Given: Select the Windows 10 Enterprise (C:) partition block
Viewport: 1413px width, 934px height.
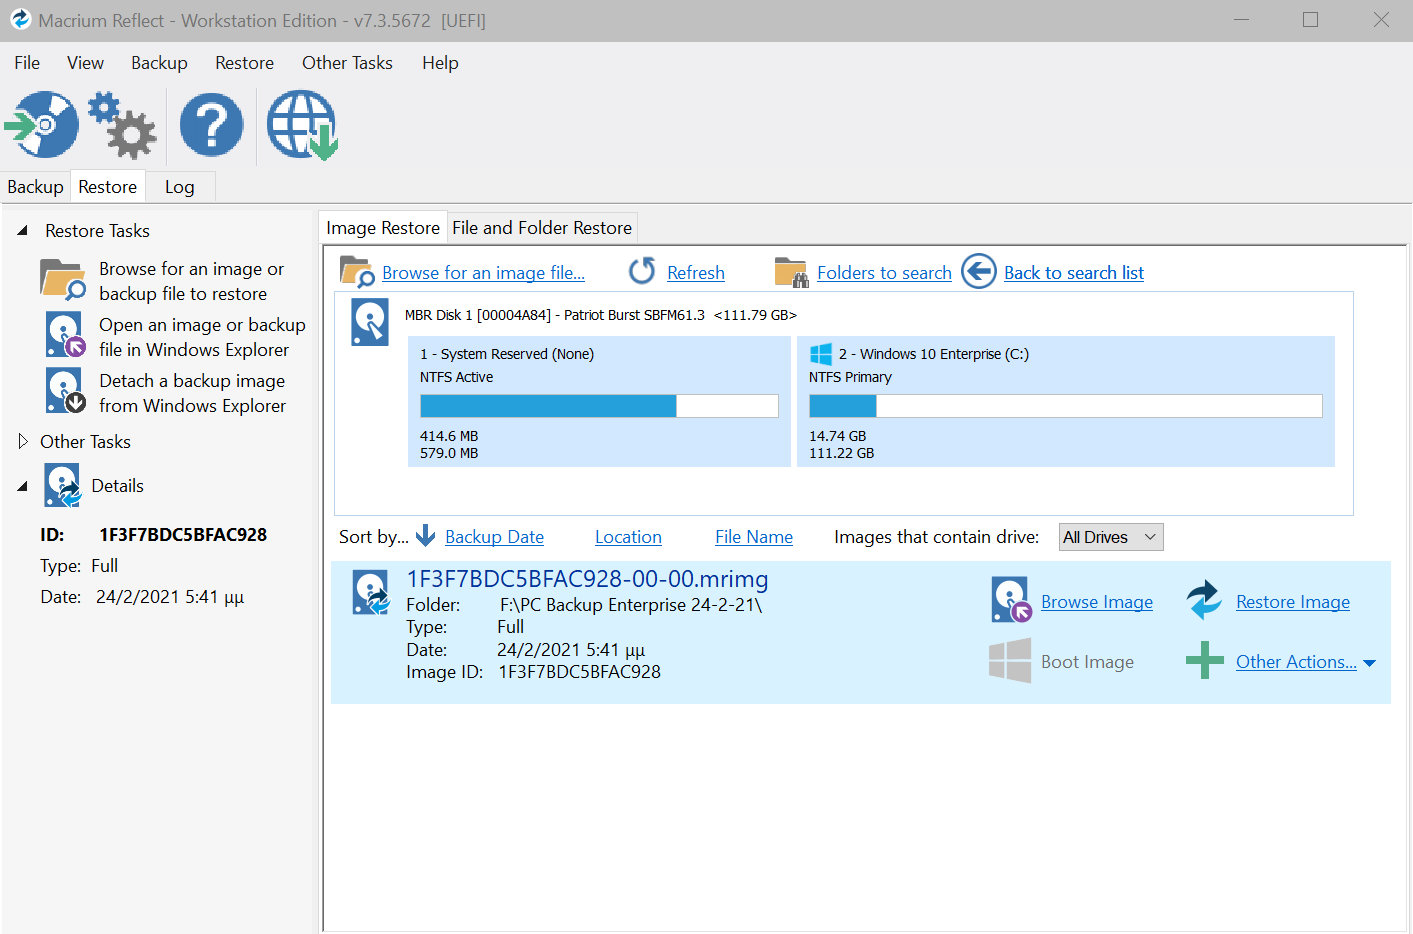Looking at the screenshot, I should [1066, 402].
